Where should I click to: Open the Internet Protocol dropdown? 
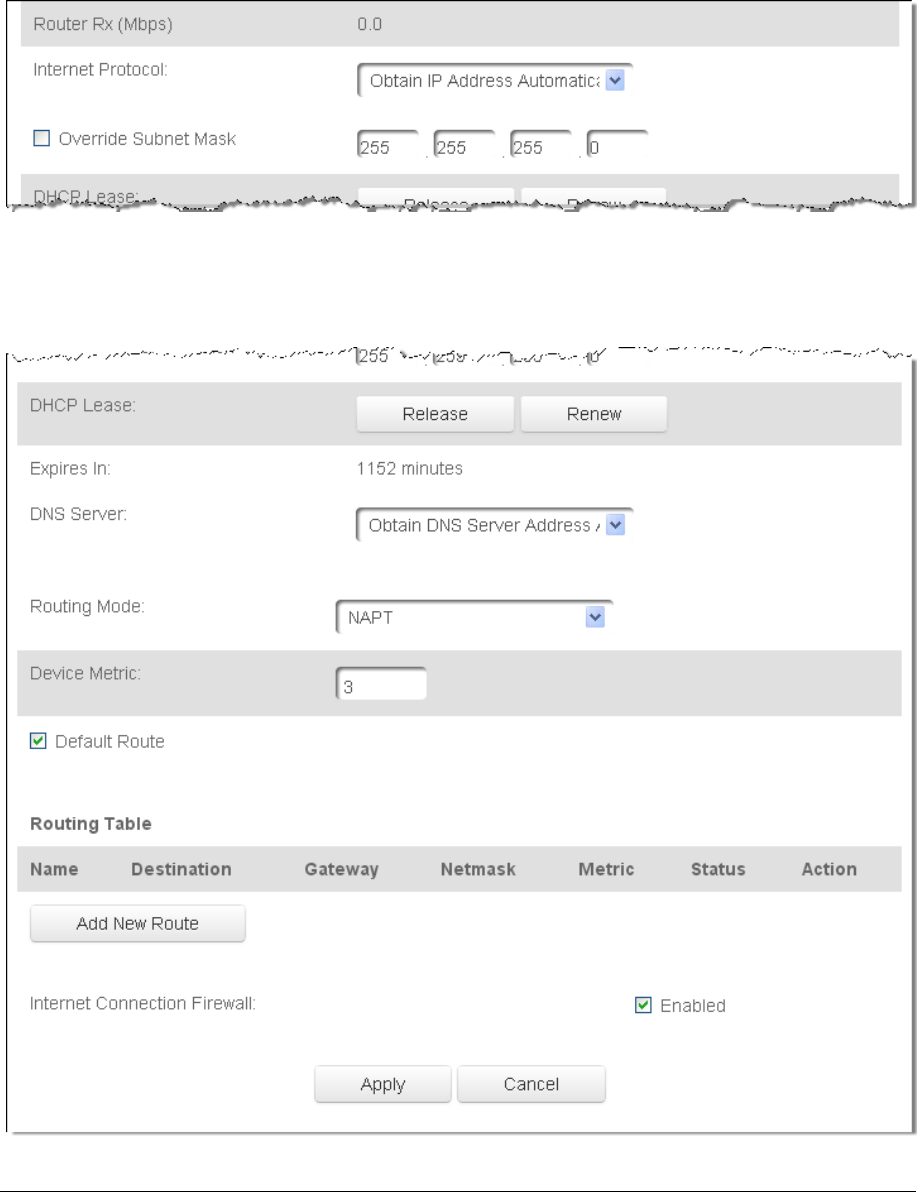point(495,80)
